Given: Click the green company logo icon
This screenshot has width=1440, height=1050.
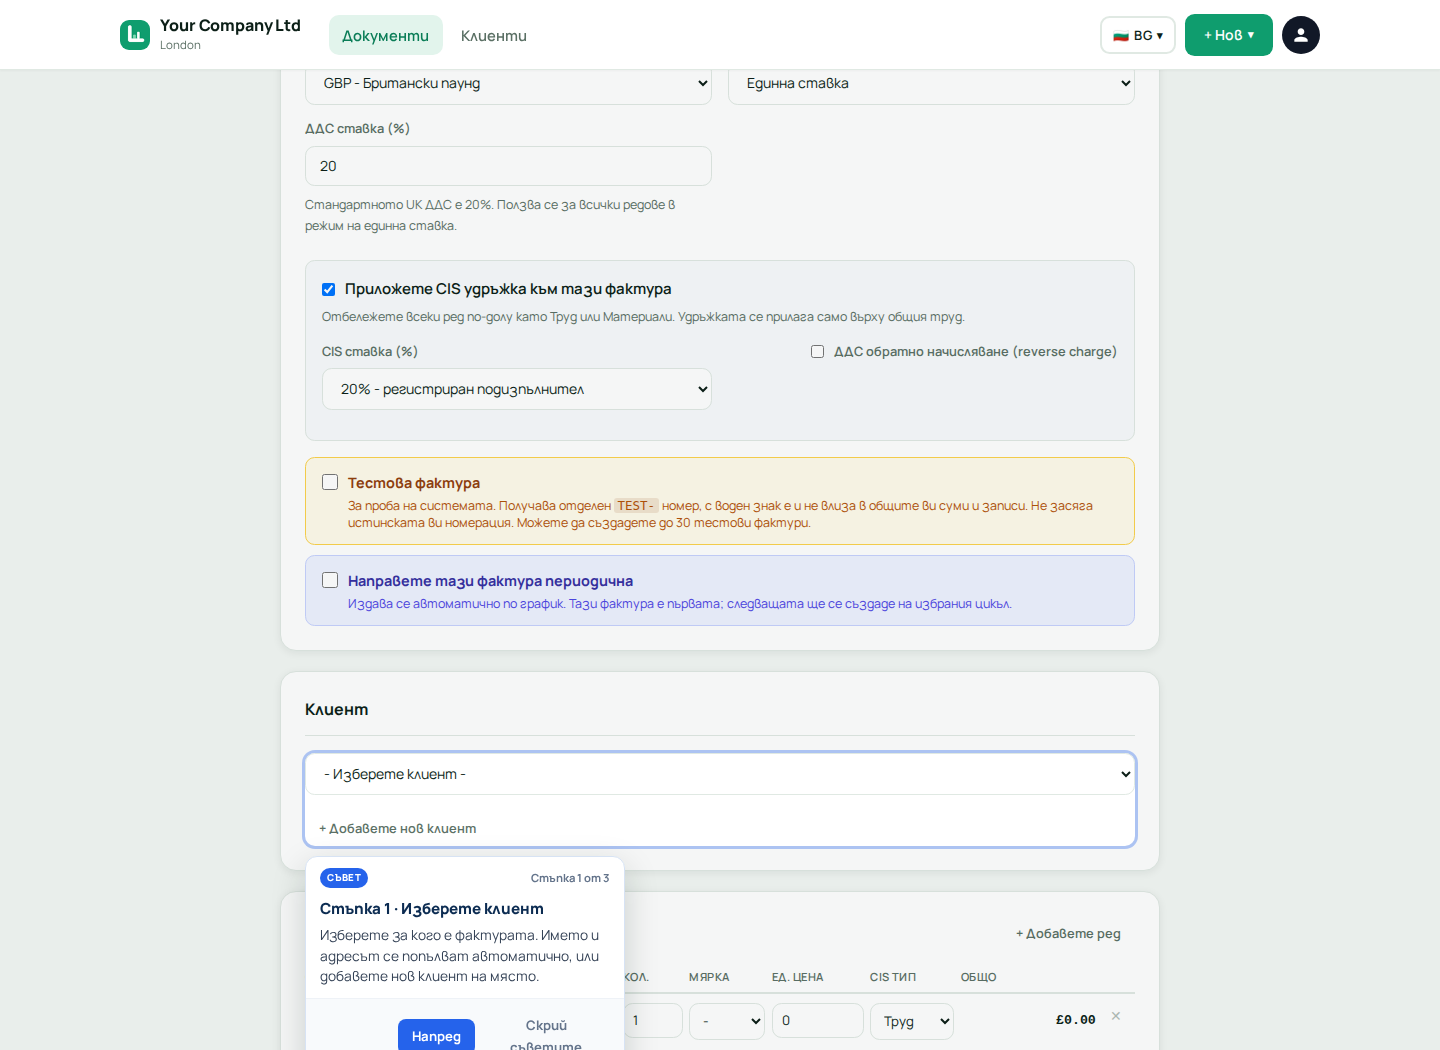Looking at the screenshot, I should tap(135, 35).
